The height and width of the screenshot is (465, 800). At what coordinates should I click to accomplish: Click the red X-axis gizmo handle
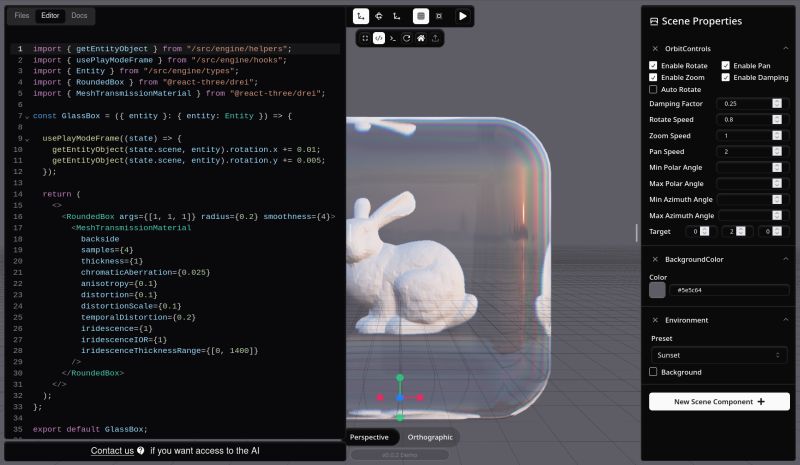pyautogui.click(x=420, y=397)
